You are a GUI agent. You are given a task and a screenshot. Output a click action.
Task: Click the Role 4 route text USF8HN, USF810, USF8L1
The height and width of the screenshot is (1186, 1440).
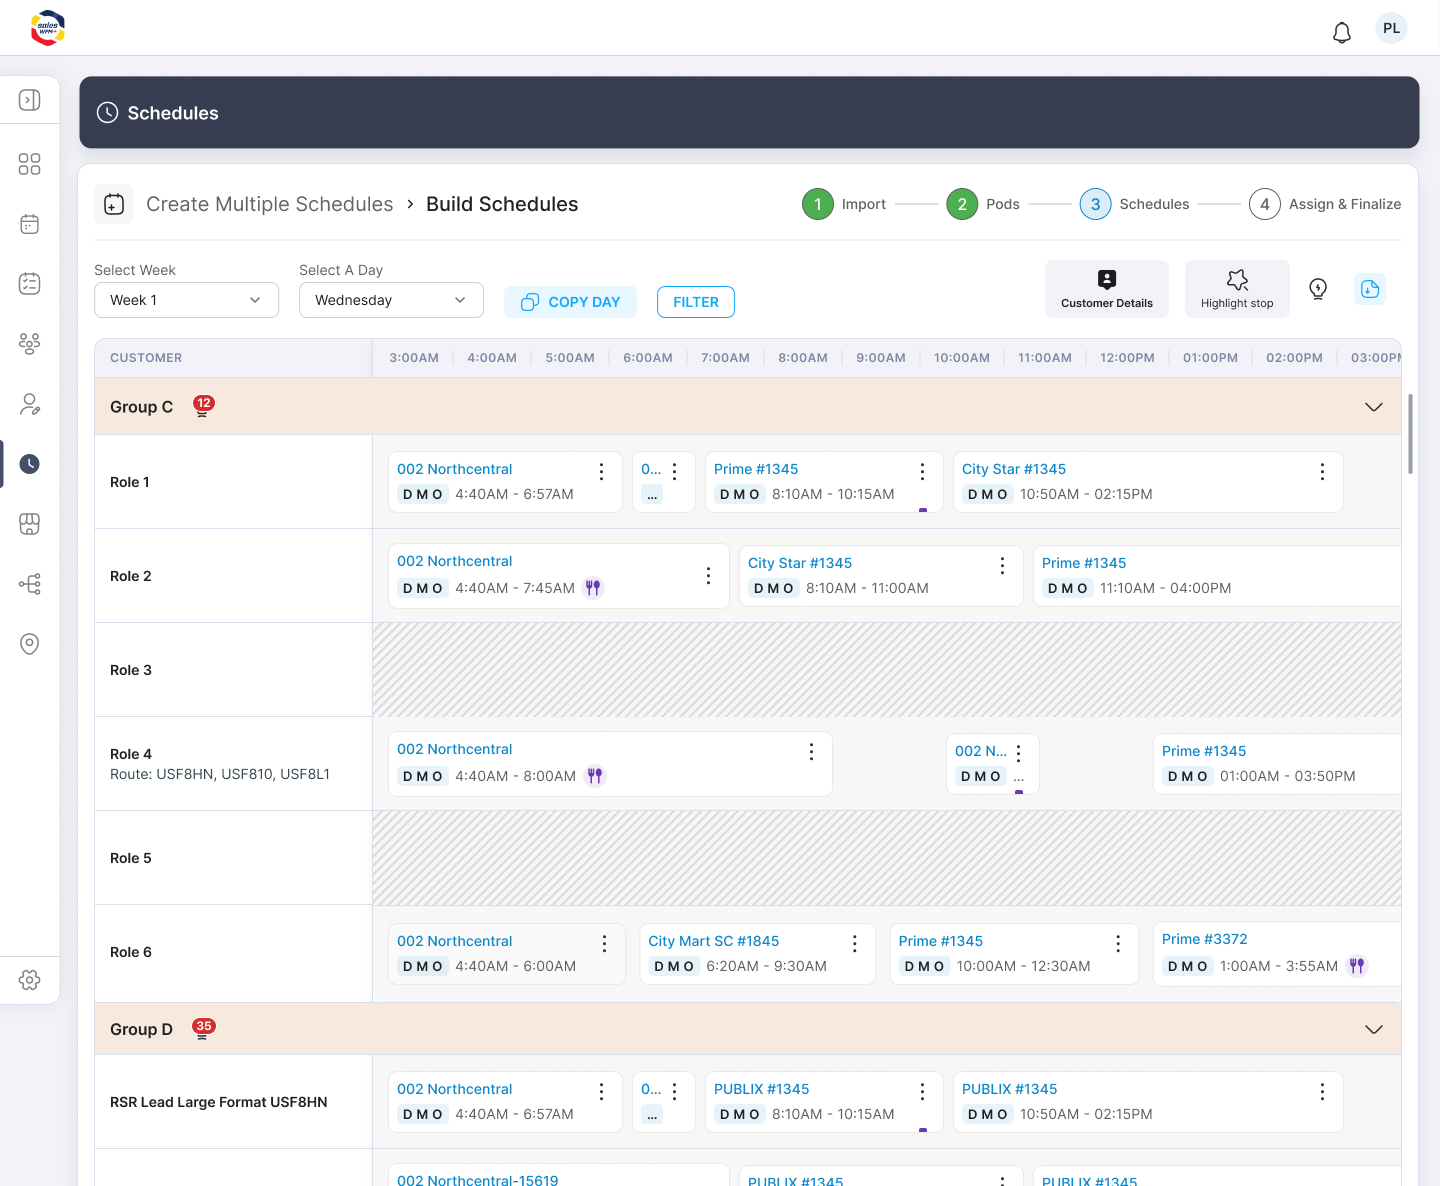click(x=220, y=774)
